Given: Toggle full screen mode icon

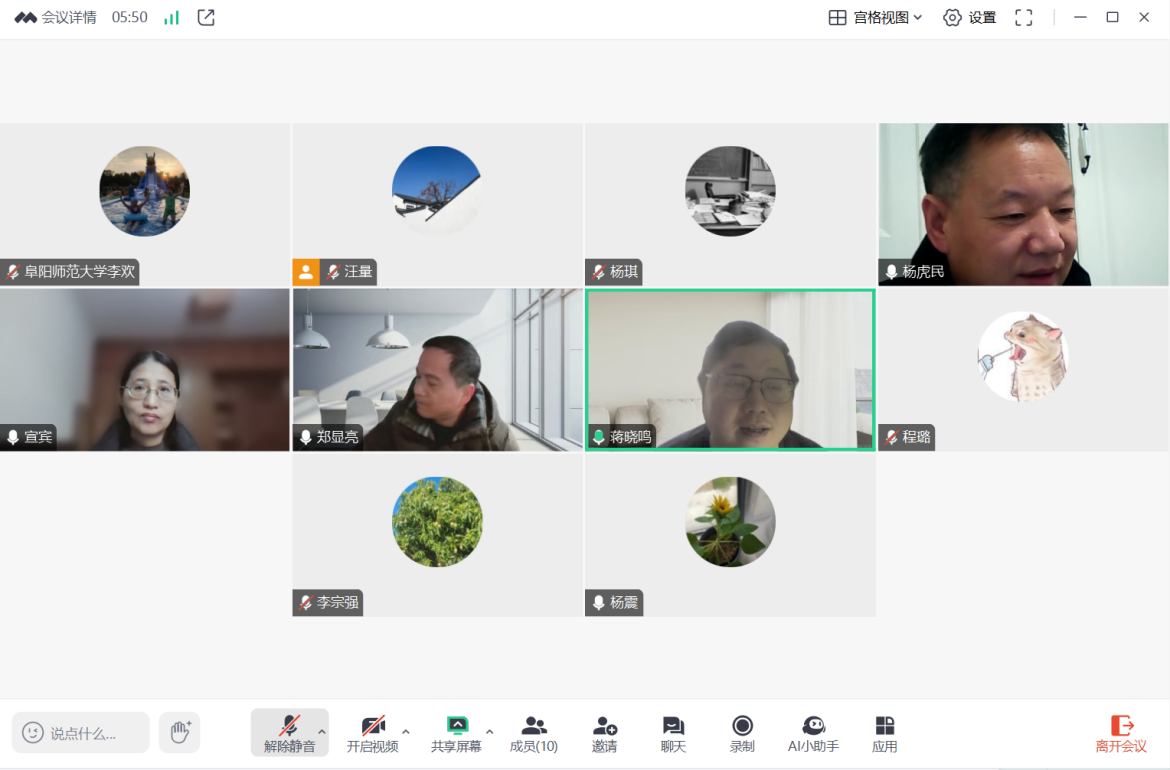Looking at the screenshot, I should click(1023, 17).
